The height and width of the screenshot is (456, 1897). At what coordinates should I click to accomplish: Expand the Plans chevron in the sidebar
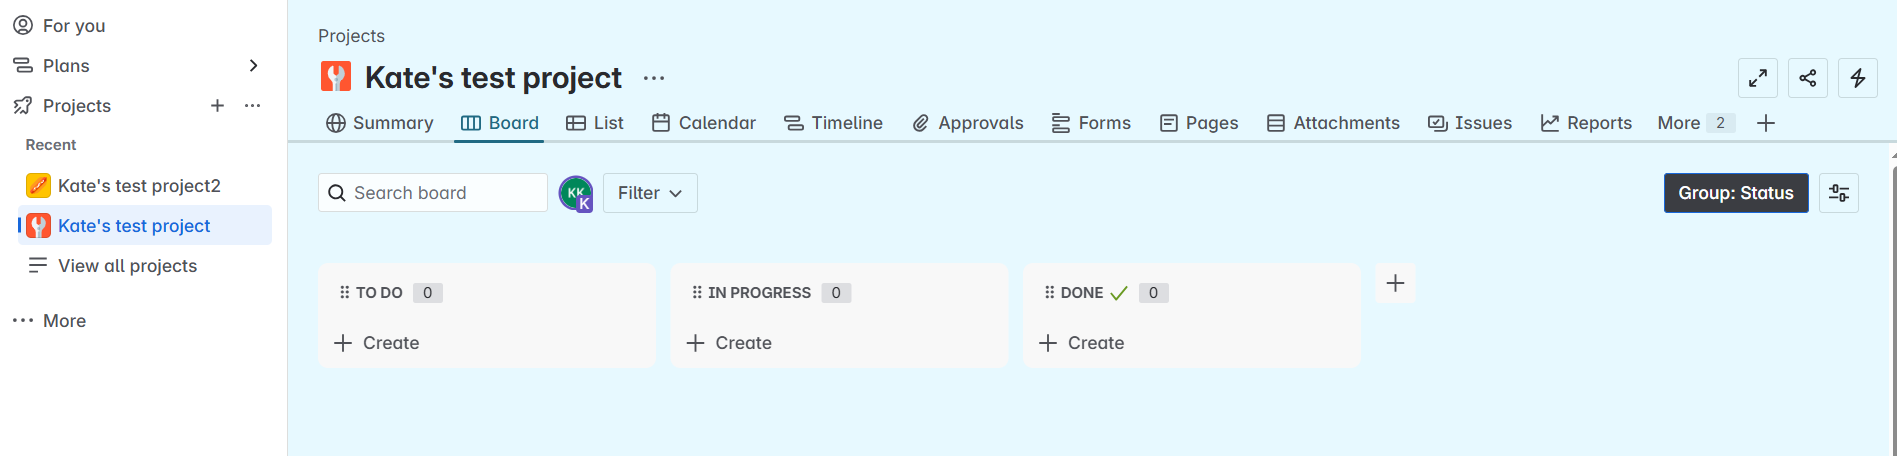coord(253,66)
